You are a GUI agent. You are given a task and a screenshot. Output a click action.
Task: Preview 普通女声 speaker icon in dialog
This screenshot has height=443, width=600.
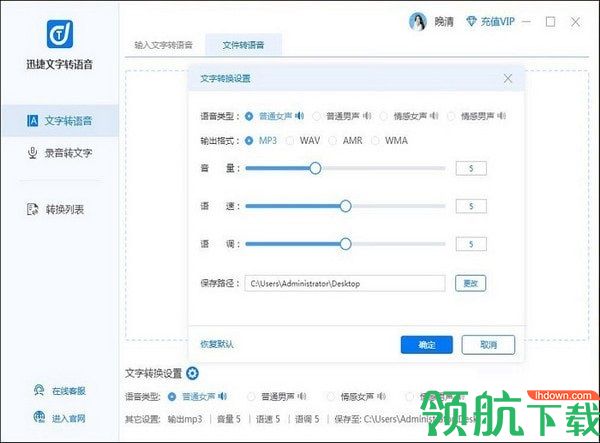[x=300, y=116]
